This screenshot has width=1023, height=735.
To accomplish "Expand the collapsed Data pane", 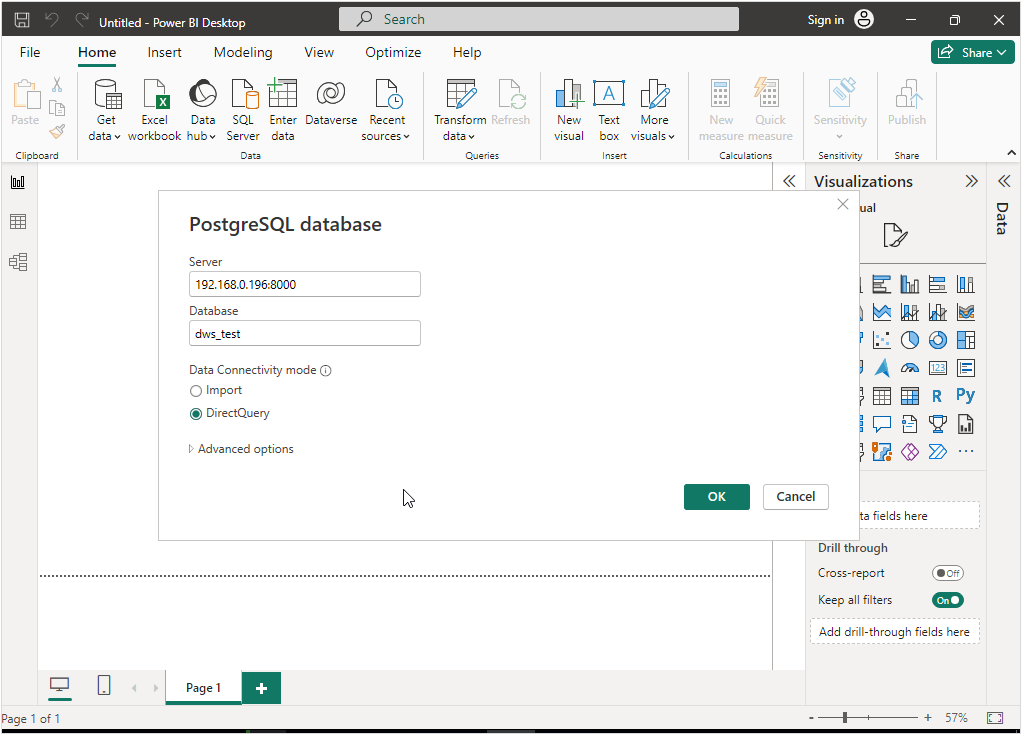I will click(x=1004, y=181).
